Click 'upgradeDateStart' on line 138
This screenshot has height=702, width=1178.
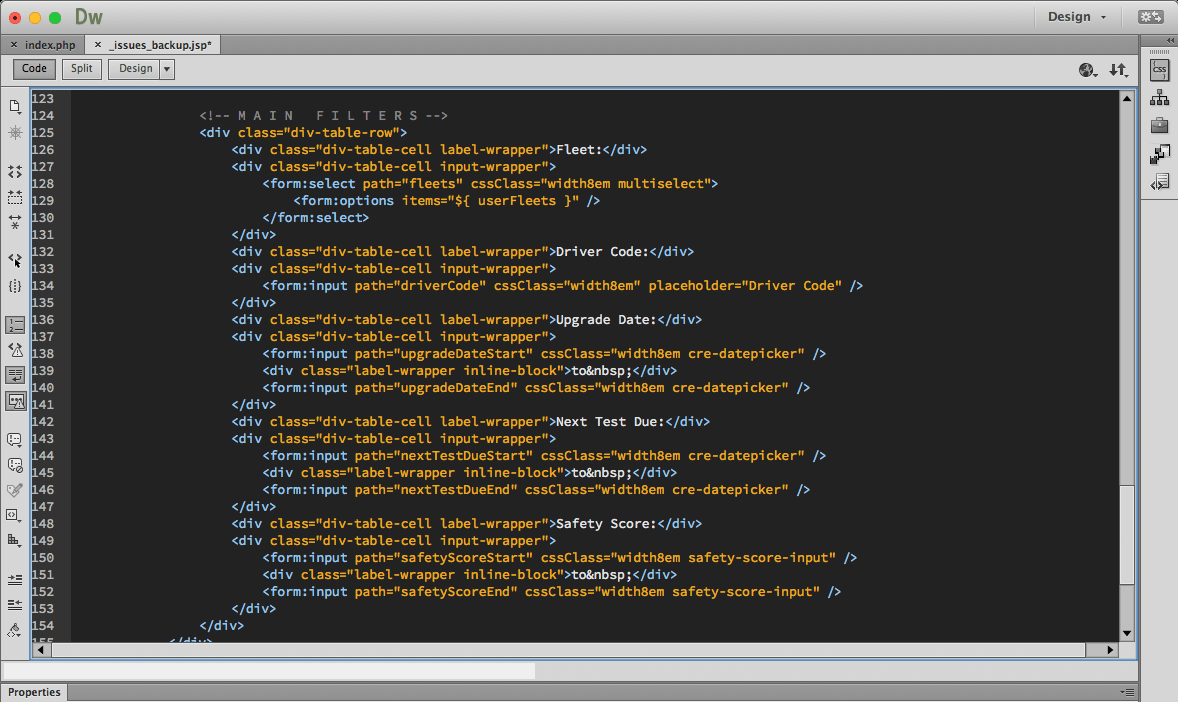coord(463,353)
